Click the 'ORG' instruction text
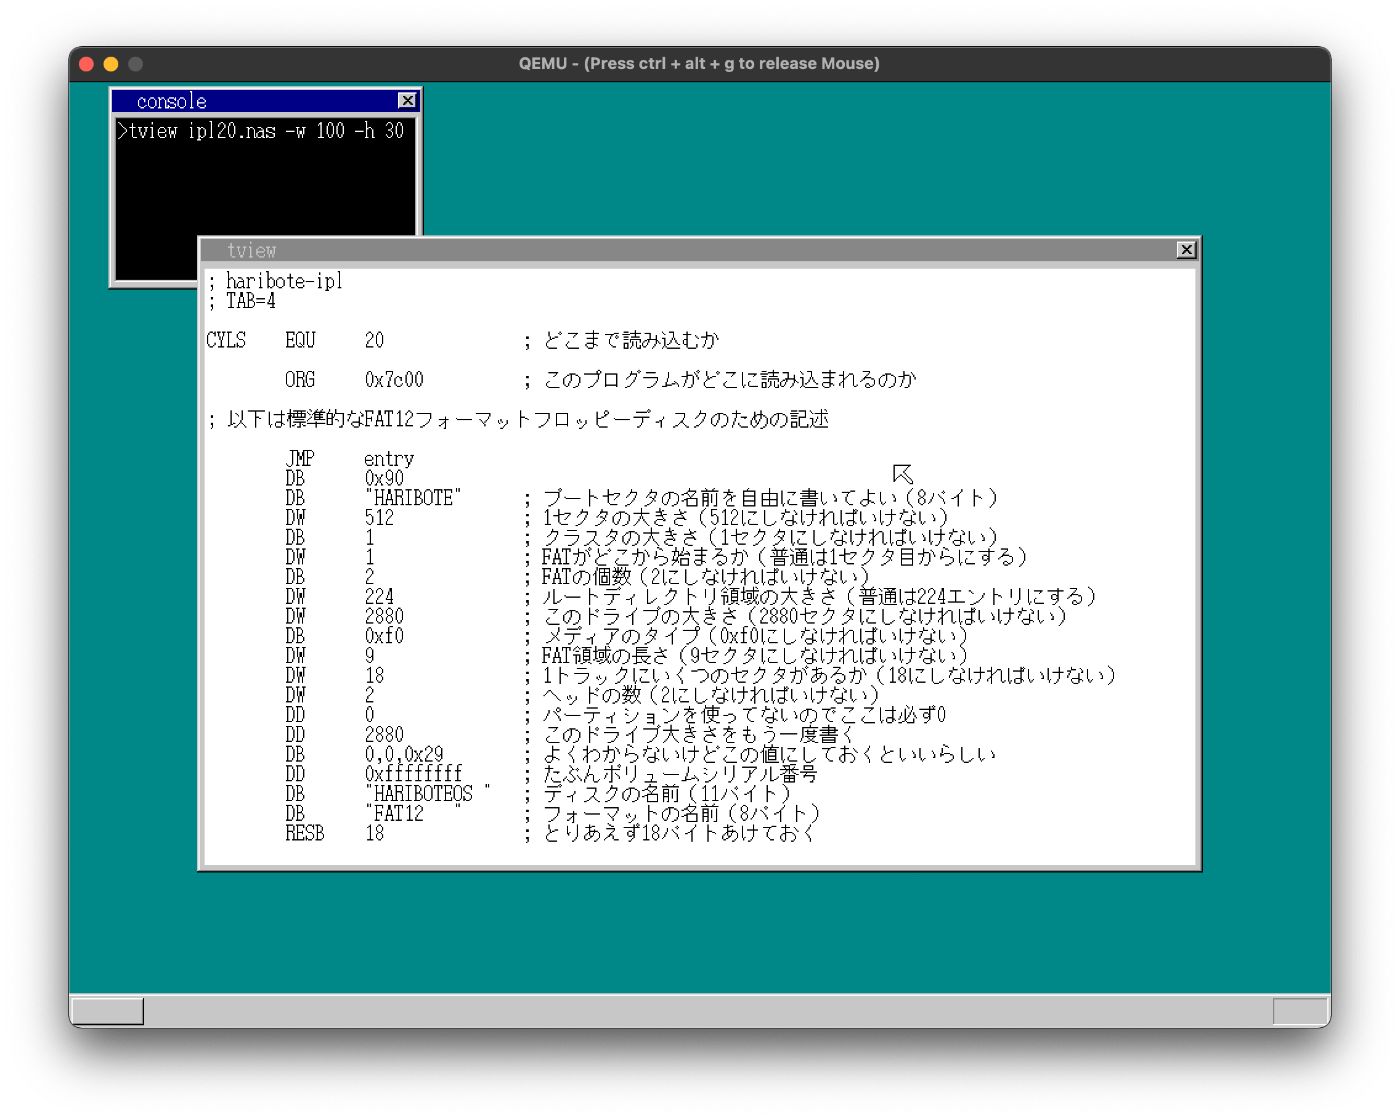Screen dimensions: 1400x1119 click(300, 380)
